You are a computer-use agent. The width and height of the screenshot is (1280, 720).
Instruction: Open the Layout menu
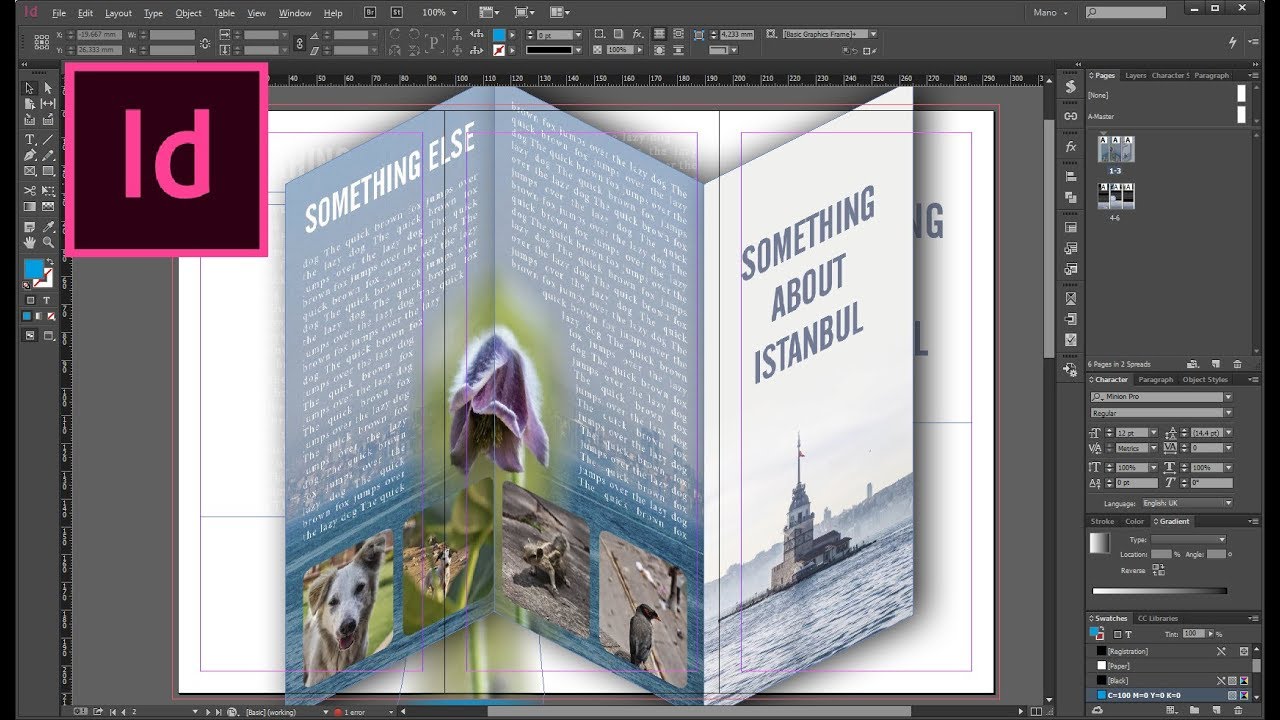(x=118, y=13)
